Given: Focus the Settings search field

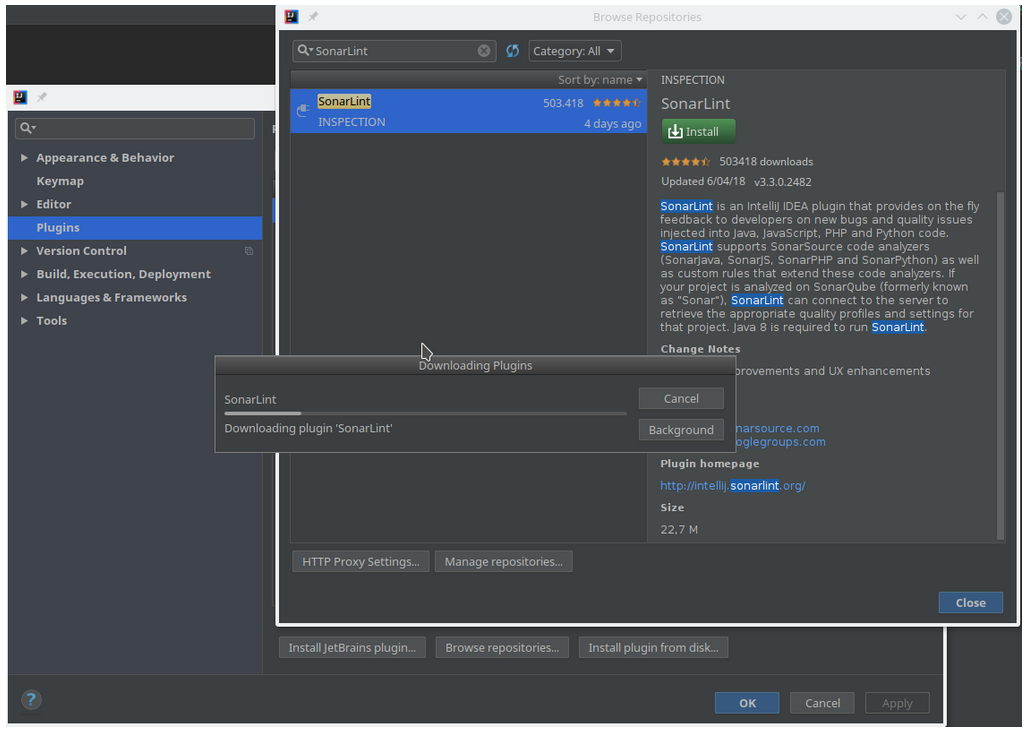Looking at the screenshot, I should coord(135,128).
